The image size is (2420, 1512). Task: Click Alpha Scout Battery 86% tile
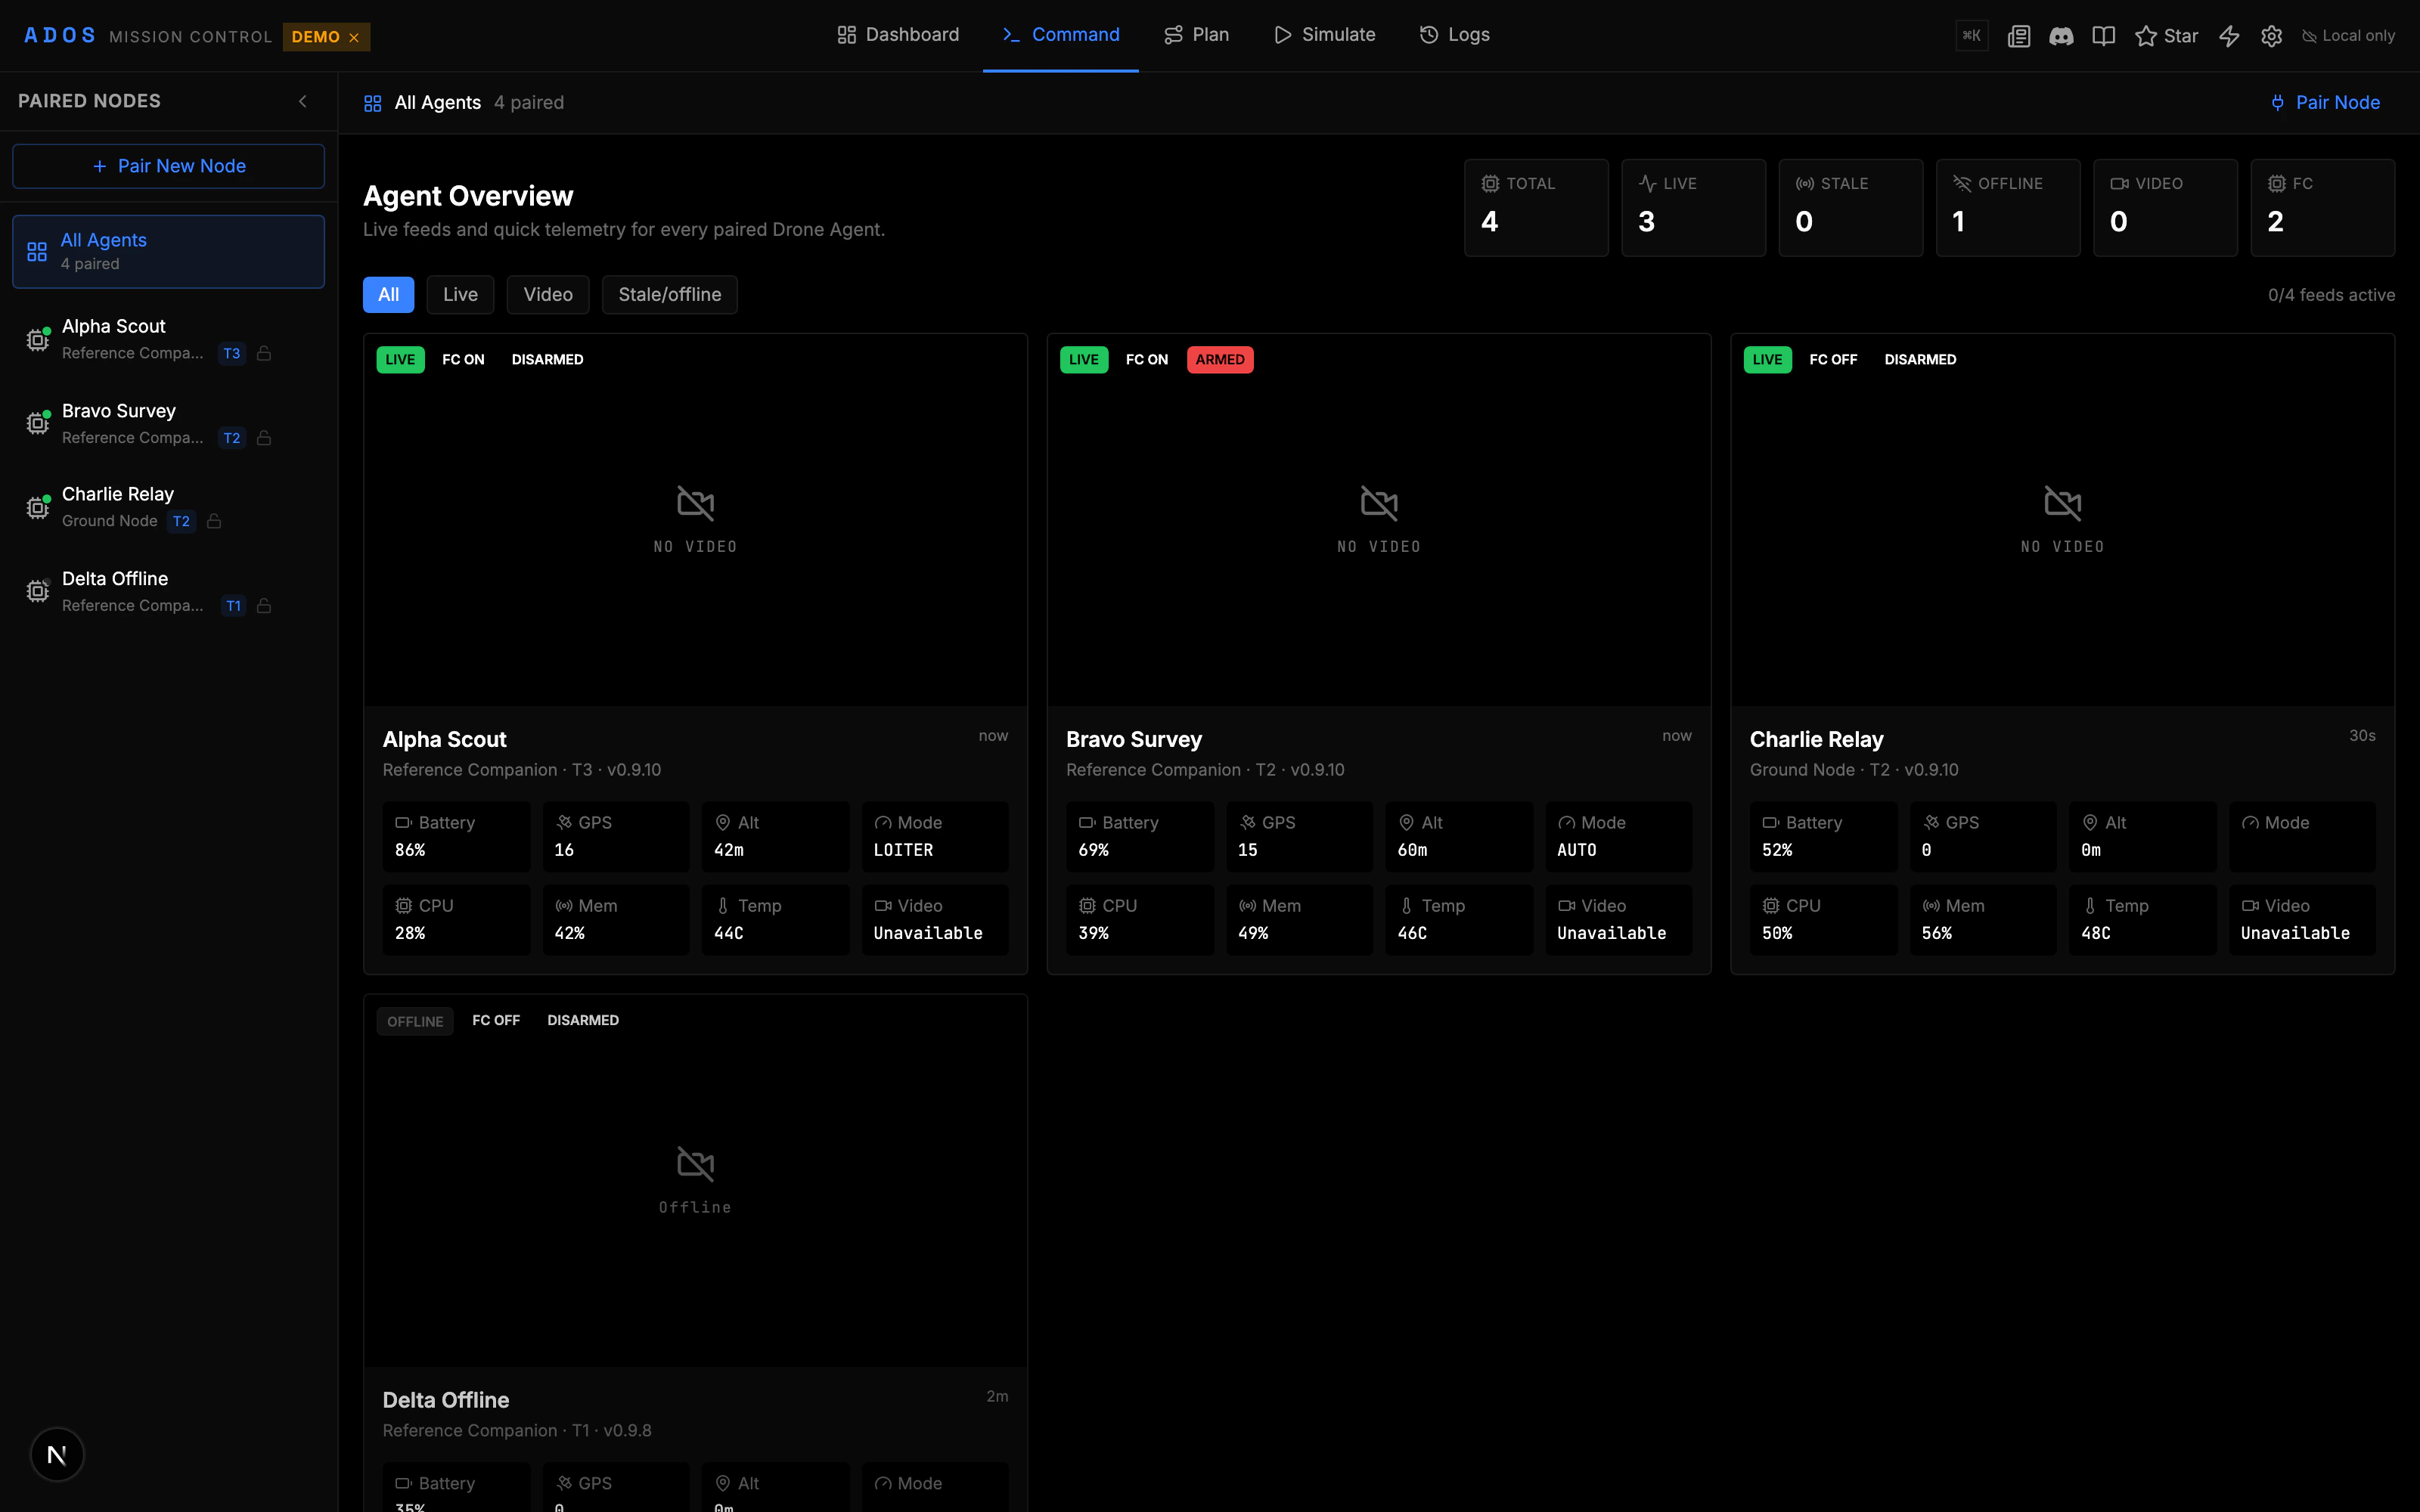click(x=456, y=836)
